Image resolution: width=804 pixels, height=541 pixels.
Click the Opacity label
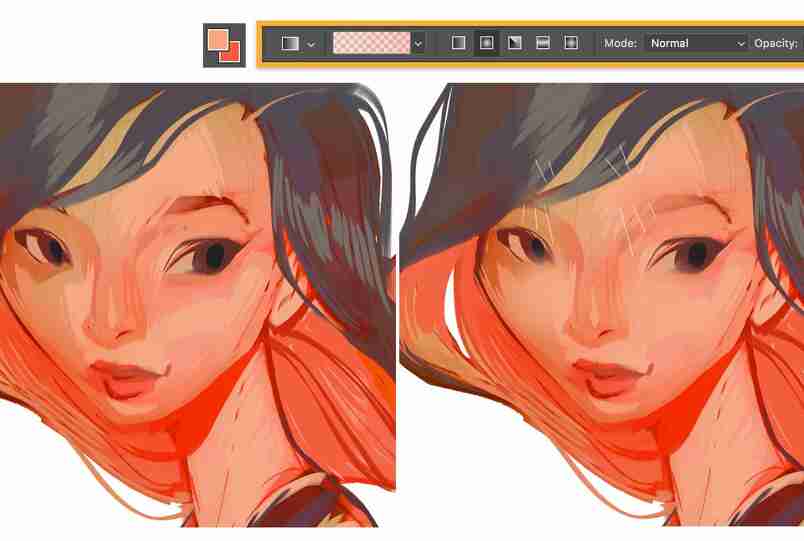click(x=776, y=44)
